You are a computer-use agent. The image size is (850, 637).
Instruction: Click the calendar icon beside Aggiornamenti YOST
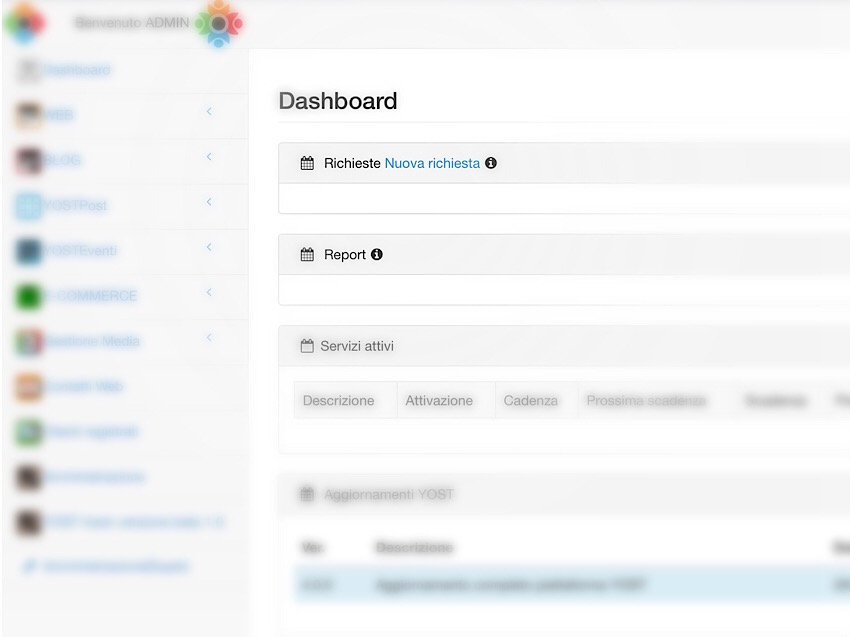(307, 494)
